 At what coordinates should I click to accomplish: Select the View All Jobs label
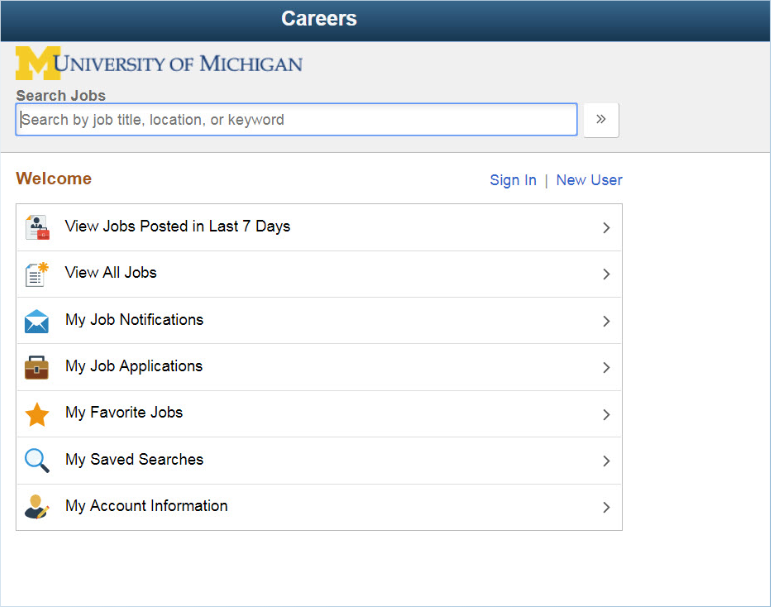(111, 272)
